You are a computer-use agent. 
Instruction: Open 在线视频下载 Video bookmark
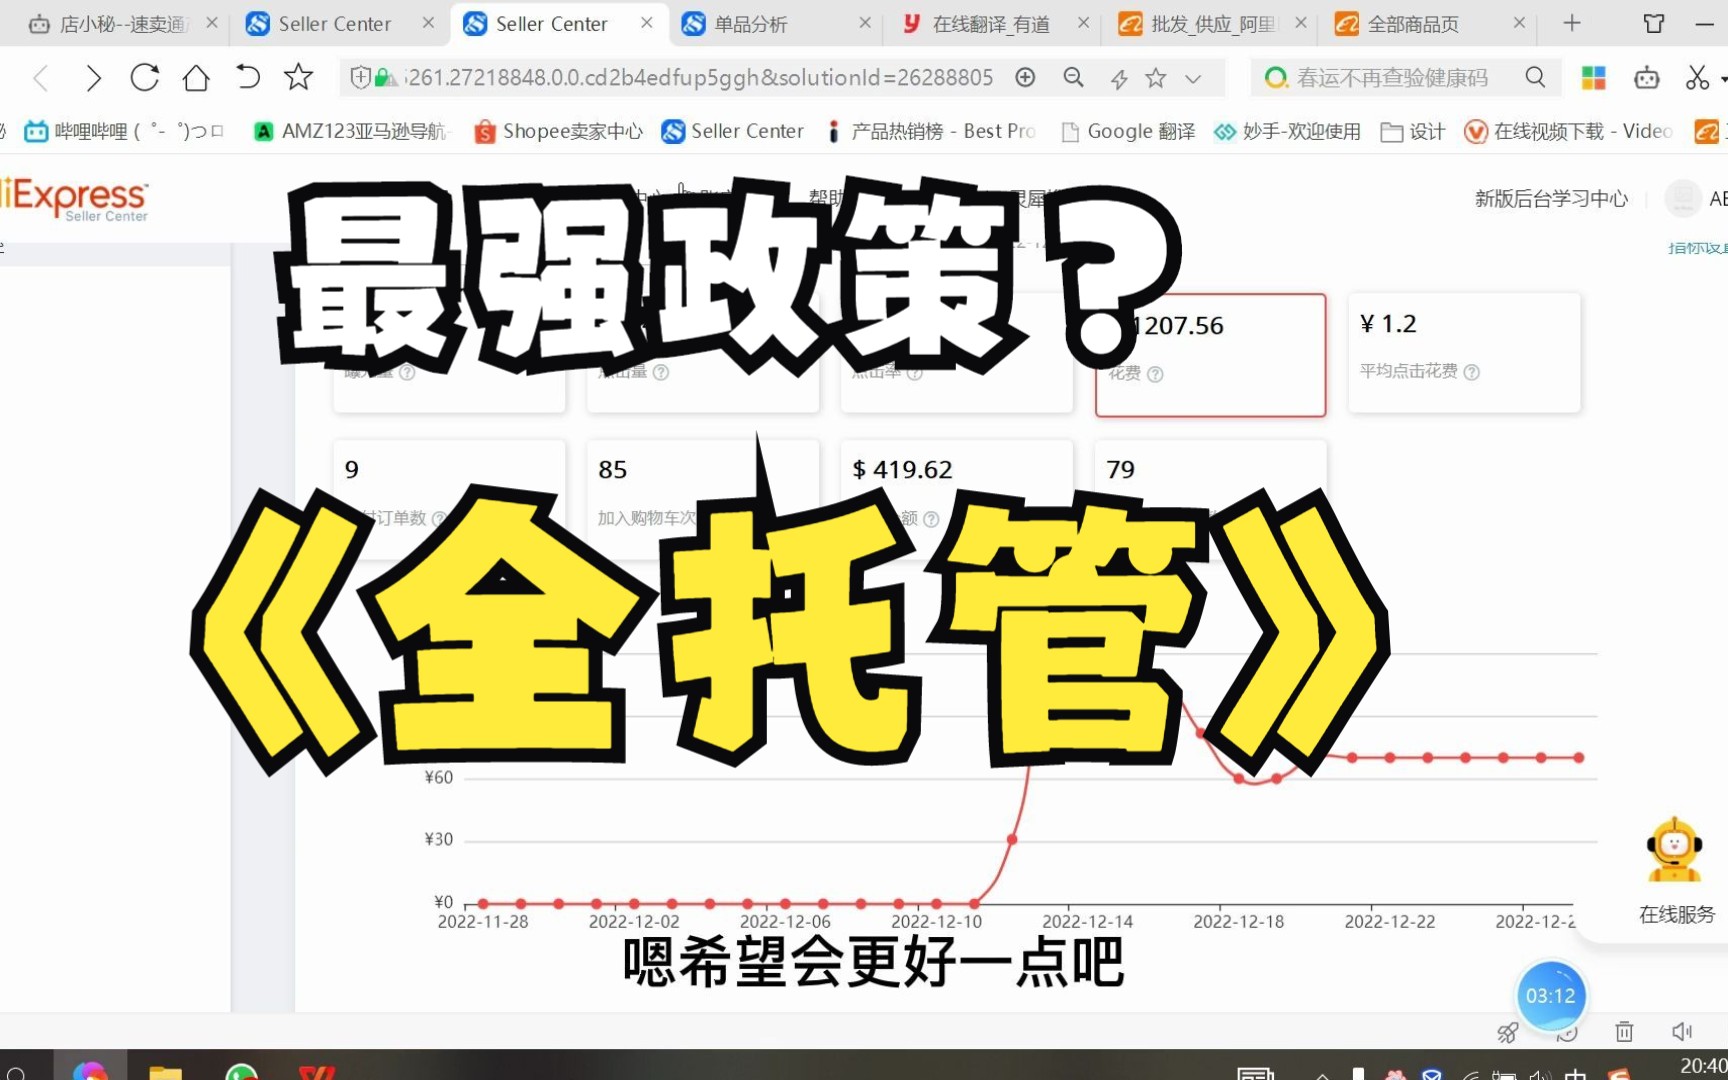click(1568, 131)
